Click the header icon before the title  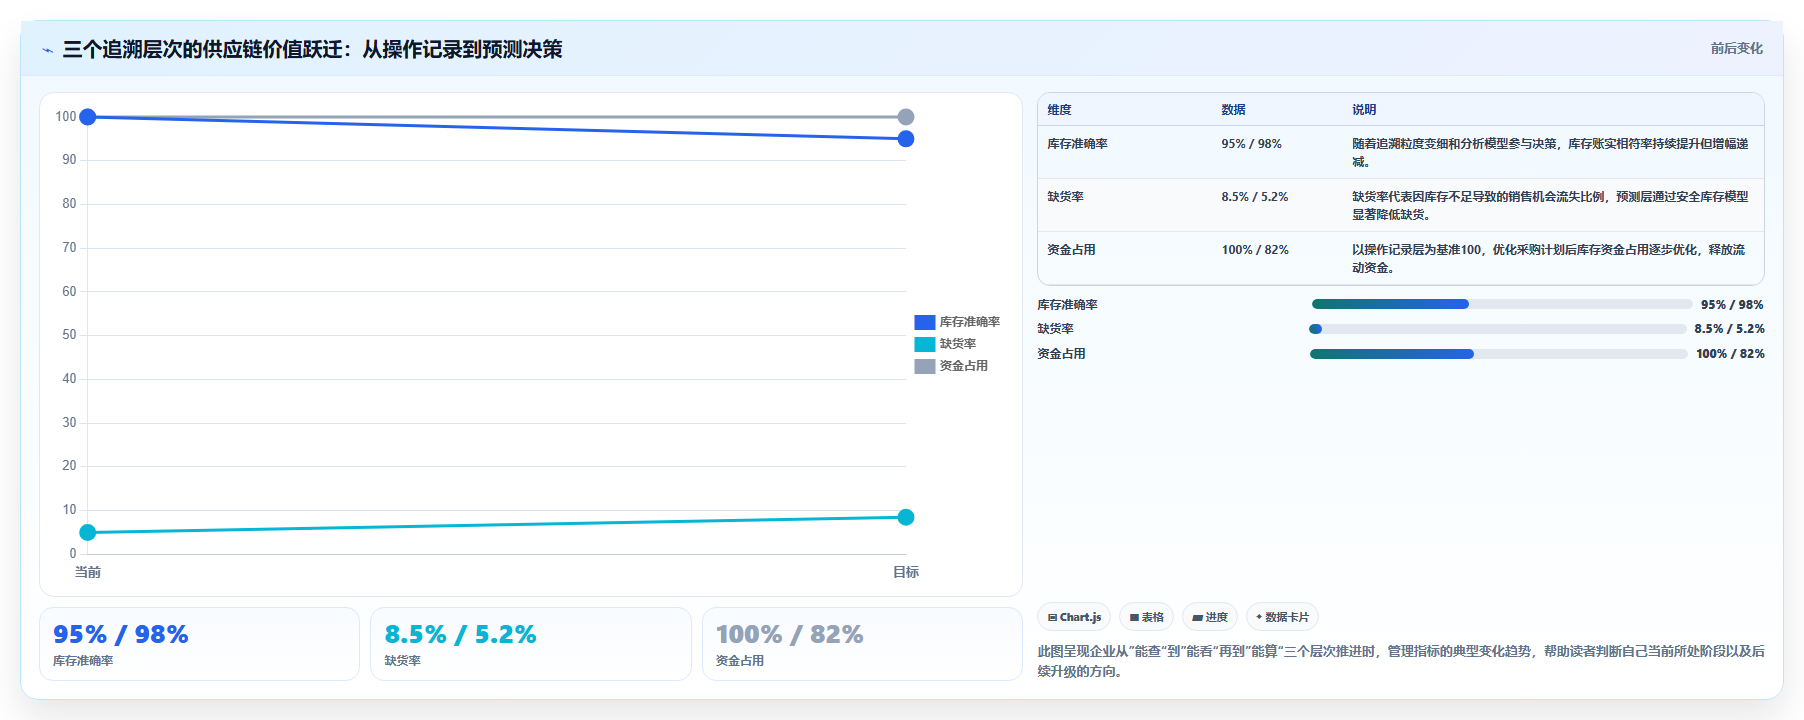point(47,50)
